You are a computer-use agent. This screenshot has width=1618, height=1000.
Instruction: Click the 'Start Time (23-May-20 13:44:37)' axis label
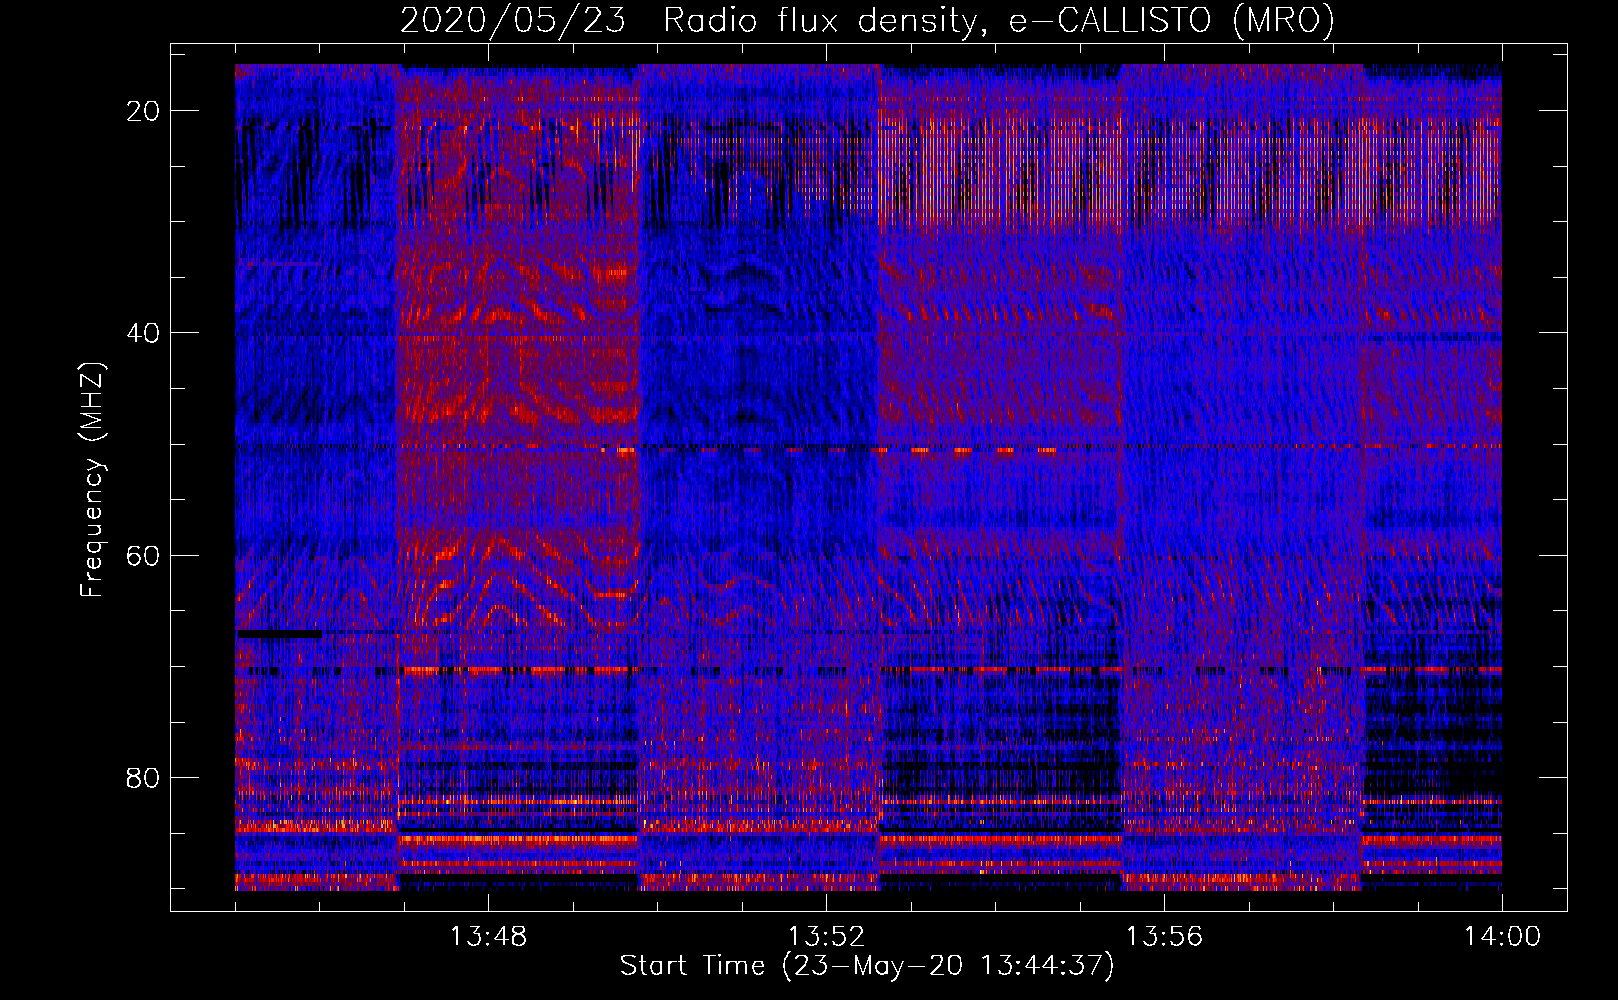point(867,966)
